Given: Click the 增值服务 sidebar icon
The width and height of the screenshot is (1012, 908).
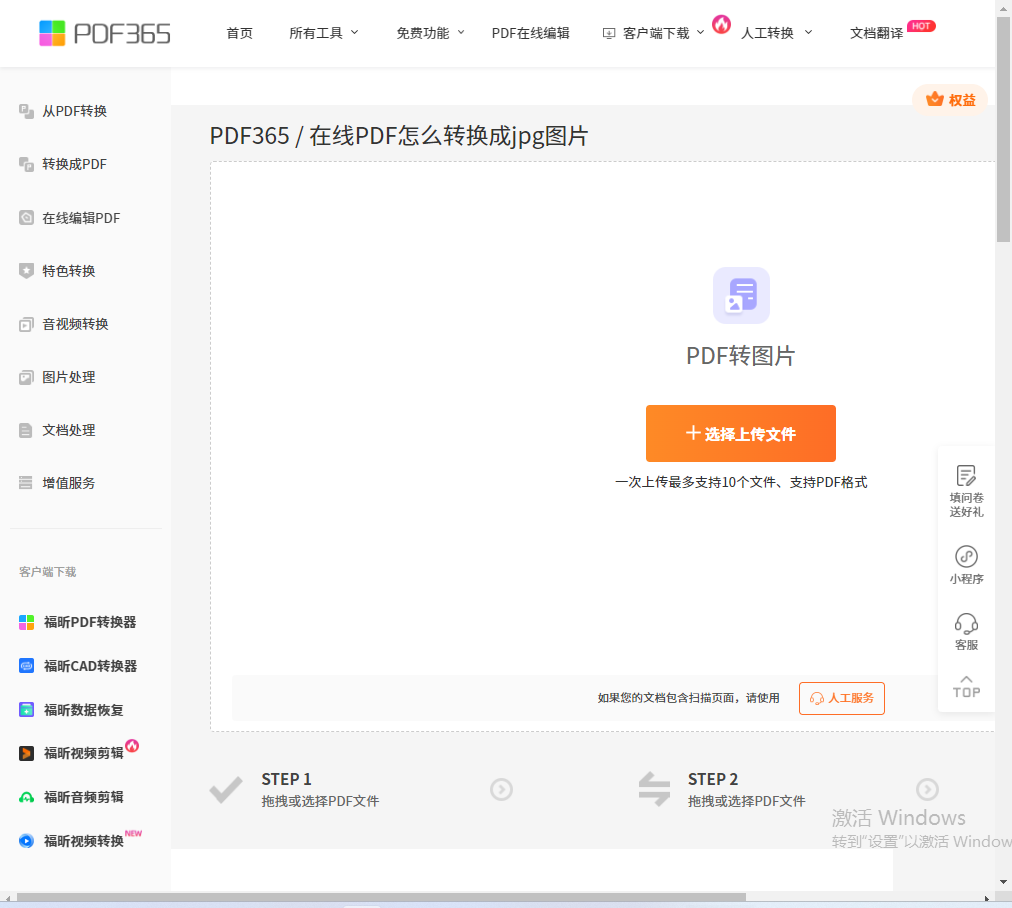Looking at the screenshot, I should (26, 483).
